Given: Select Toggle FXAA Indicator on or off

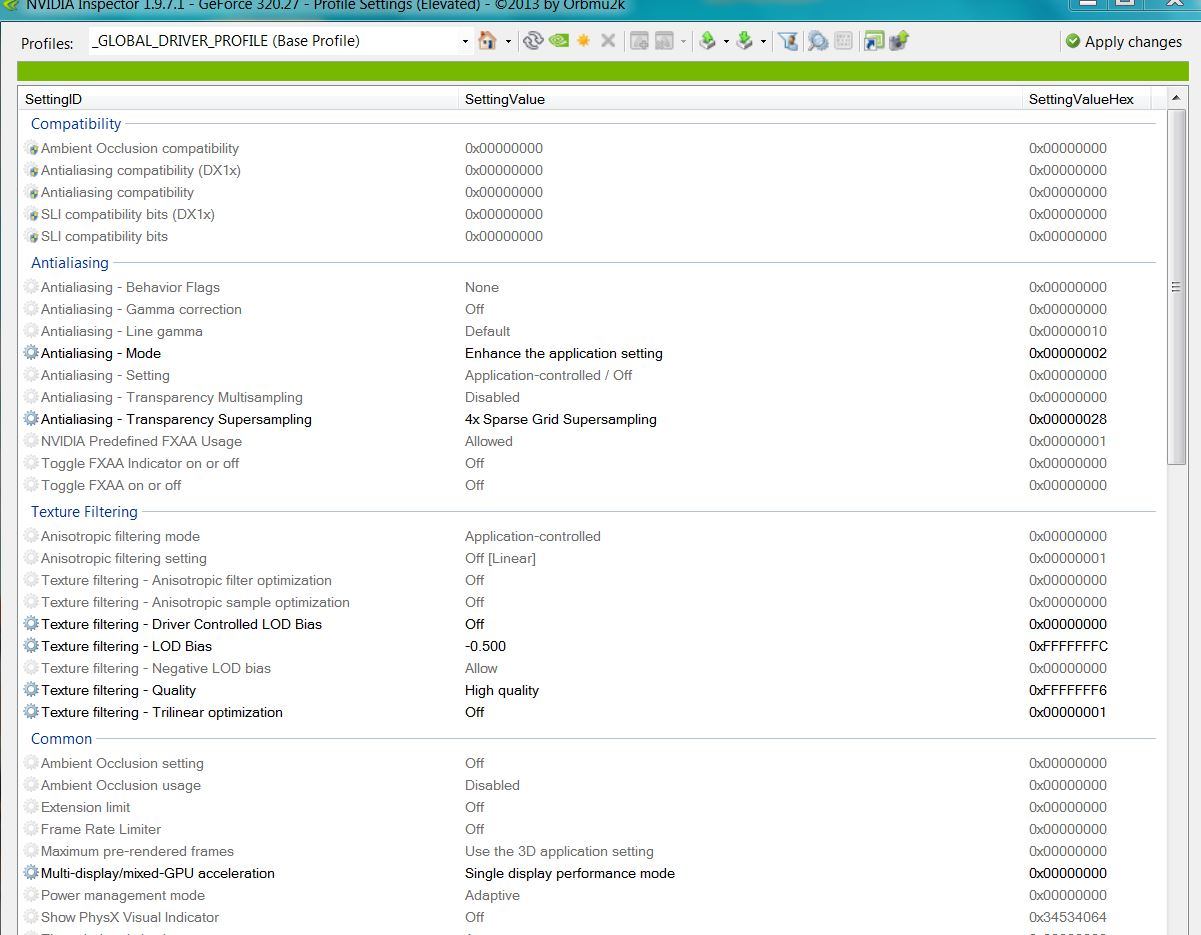Looking at the screenshot, I should [140, 463].
